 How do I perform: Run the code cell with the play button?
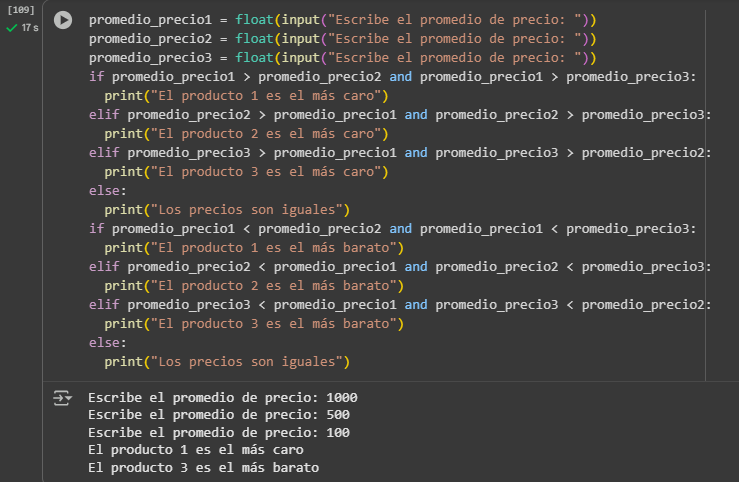coord(63,20)
